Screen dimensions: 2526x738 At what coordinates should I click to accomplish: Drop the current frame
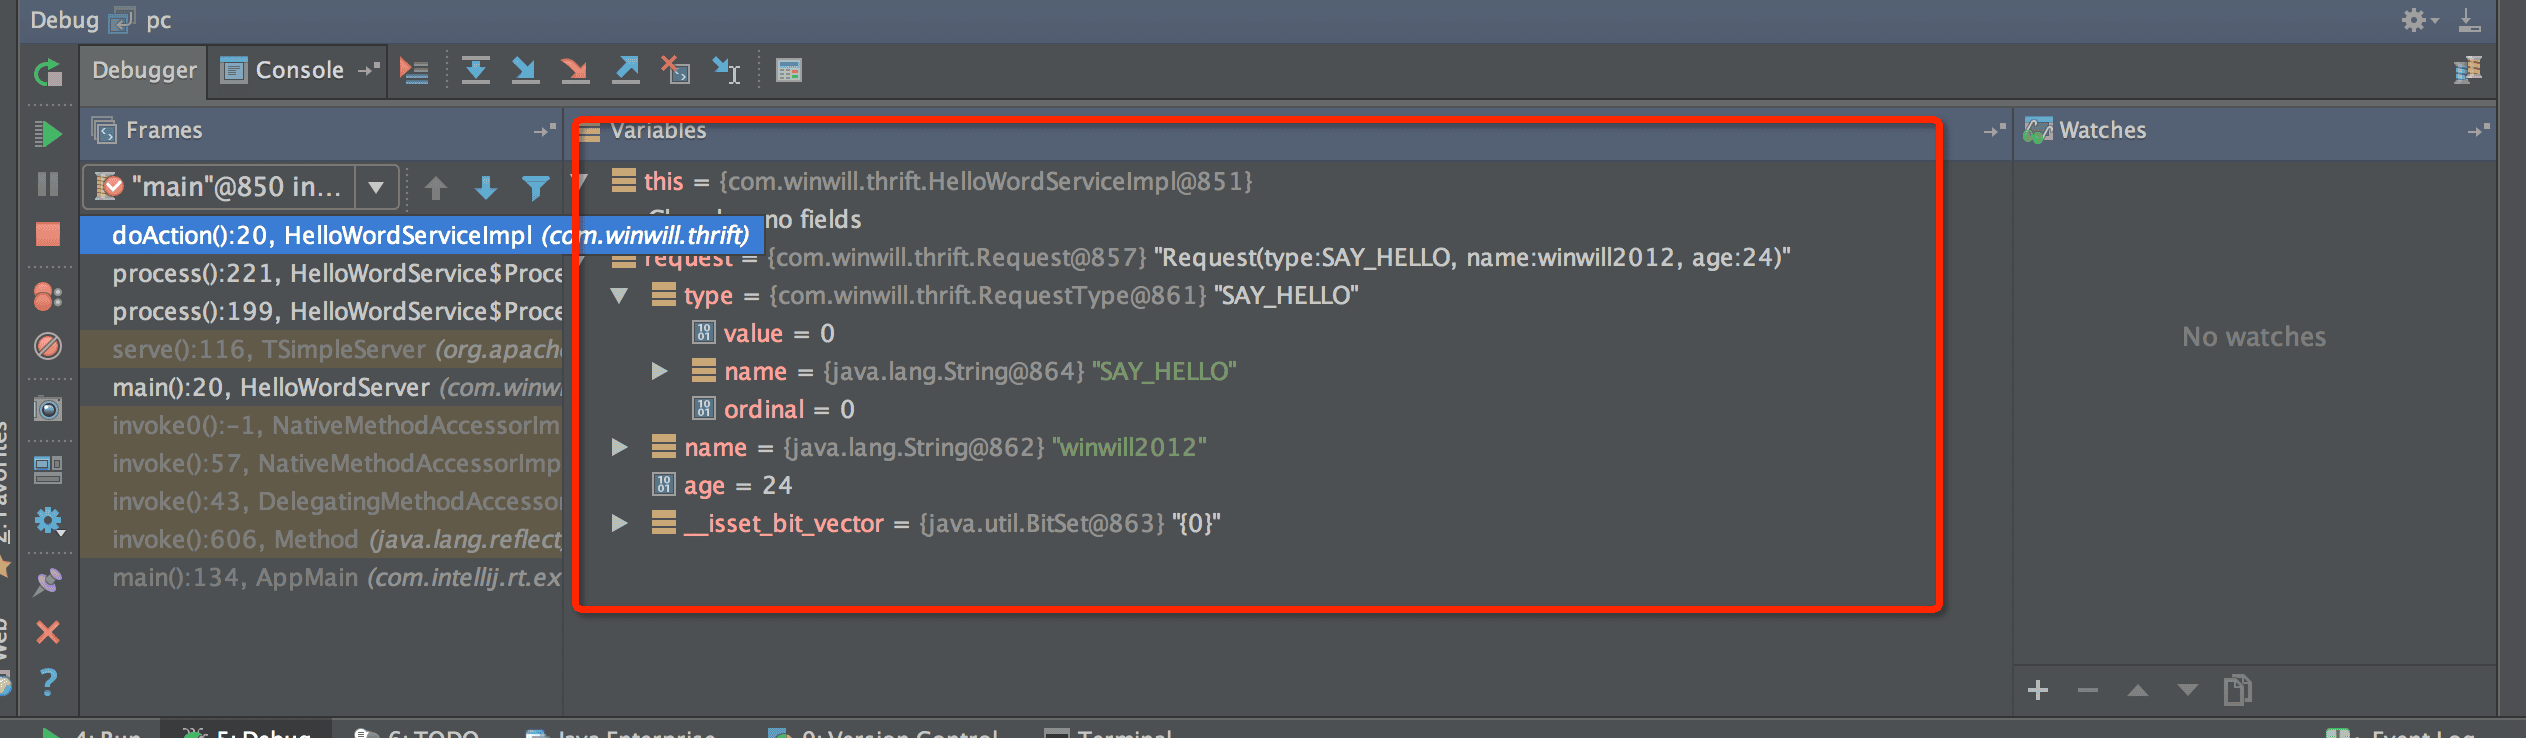pyautogui.click(x=676, y=70)
